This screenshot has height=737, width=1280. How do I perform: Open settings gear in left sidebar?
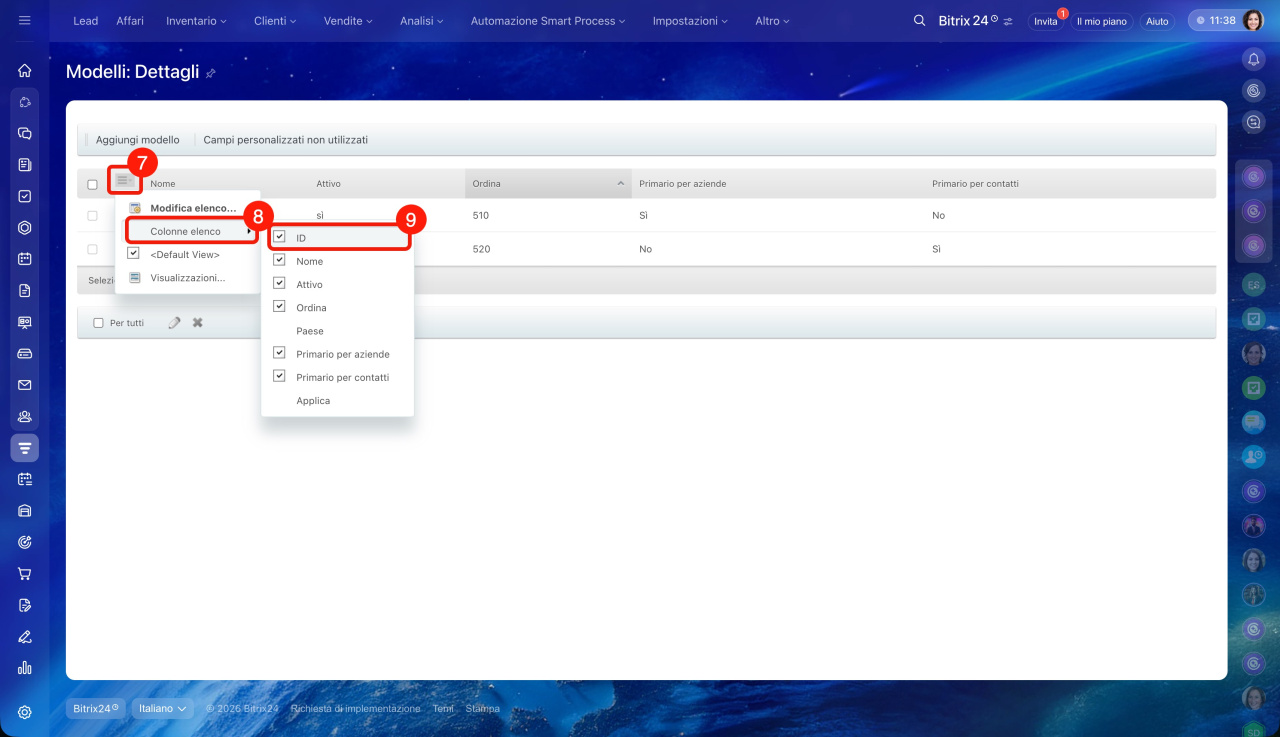click(x=25, y=712)
